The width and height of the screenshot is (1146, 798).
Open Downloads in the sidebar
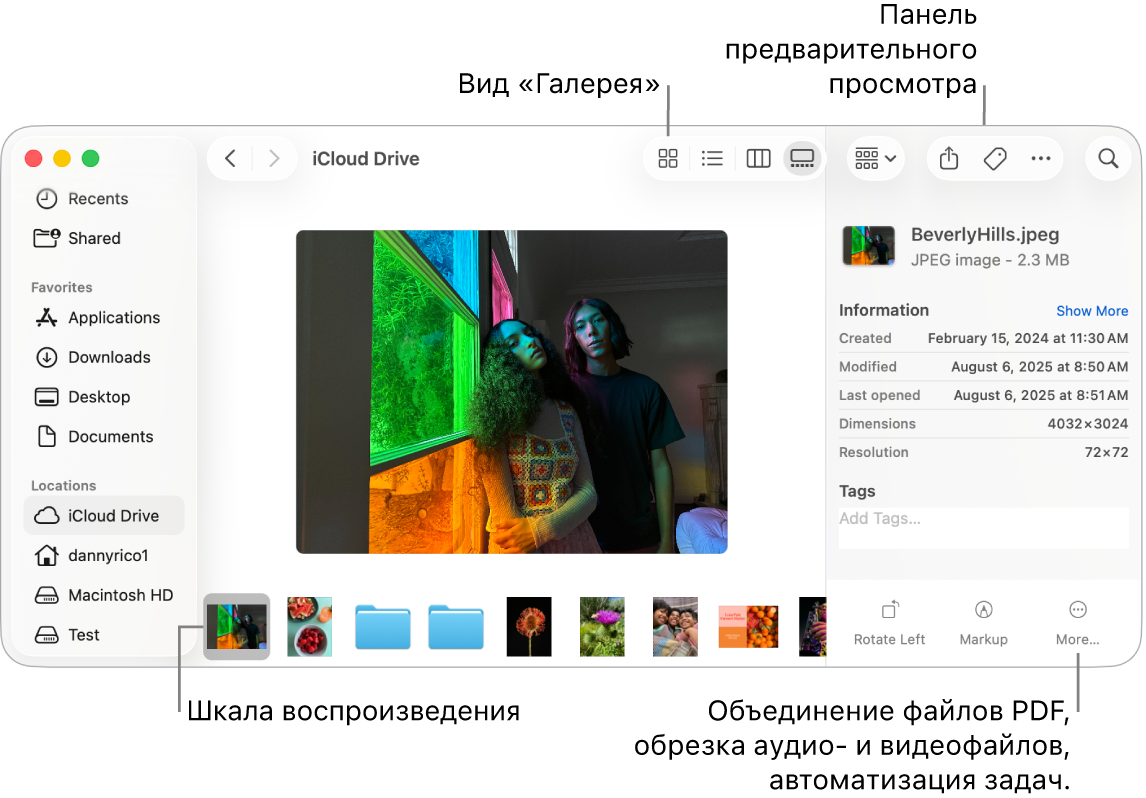(104, 357)
